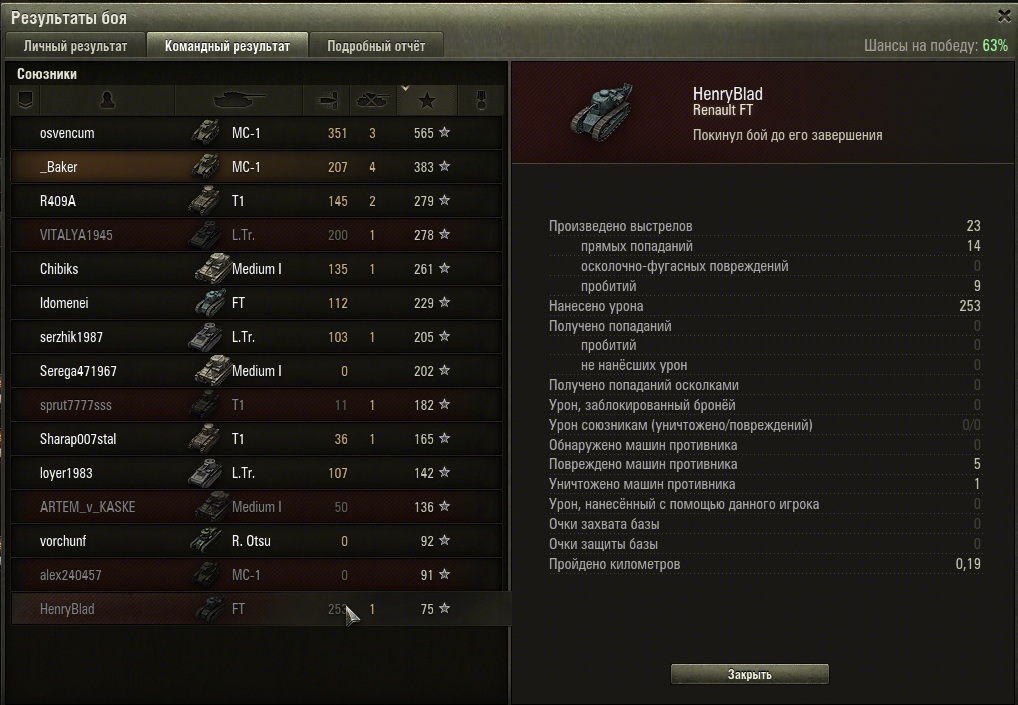Click the Закрыть button
Viewport: 1018px width, 705px height.
pyautogui.click(x=749, y=674)
